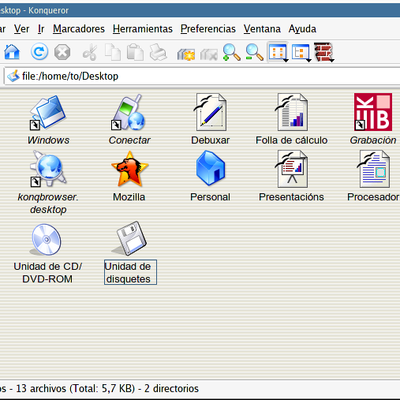
Task: Open the Ayuda menu
Action: tap(302, 29)
